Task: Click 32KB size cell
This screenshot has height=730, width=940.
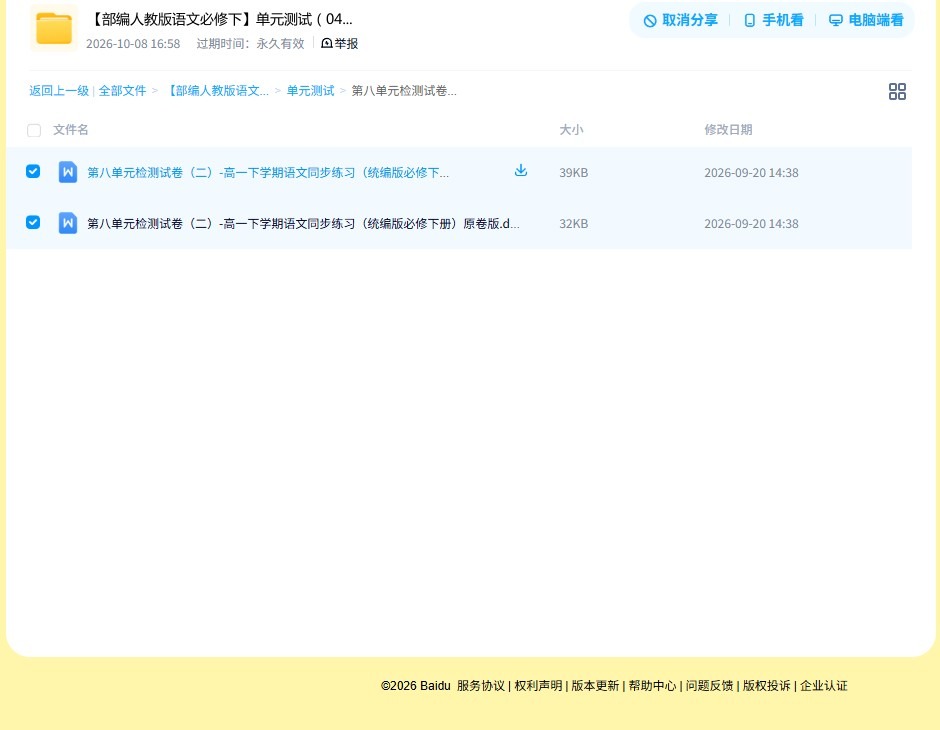Action: click(574, 224)
